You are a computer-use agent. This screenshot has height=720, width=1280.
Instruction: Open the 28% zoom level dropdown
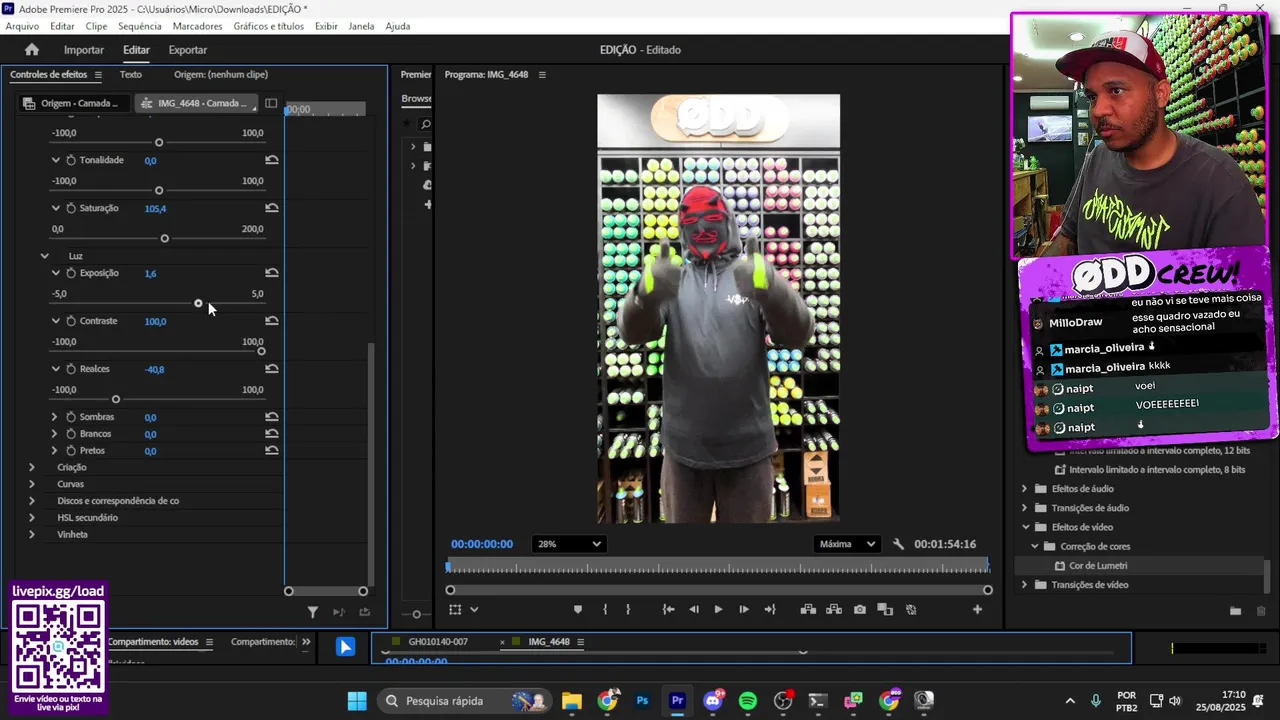tap(569, 544)
